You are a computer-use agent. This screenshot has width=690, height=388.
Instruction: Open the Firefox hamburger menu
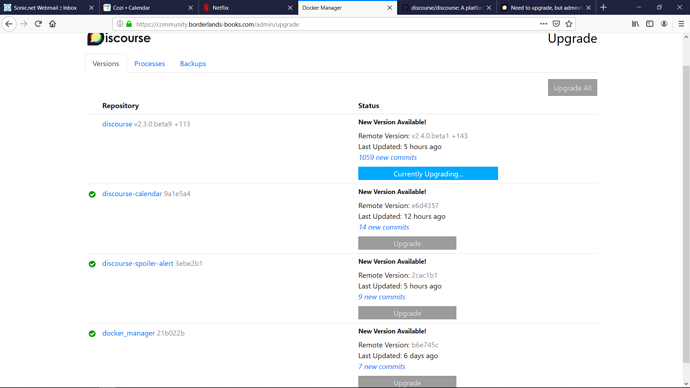click(681, 24)
